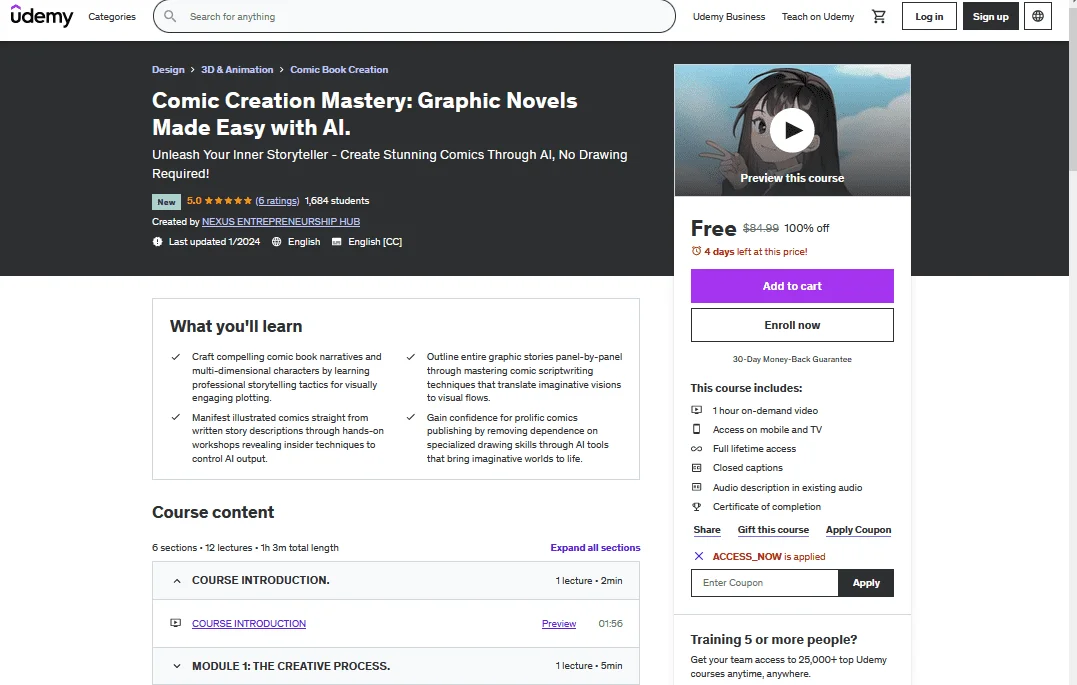This screenshot has height=685, width=1077.
Task: Click the Apply coupon button
Action: (x=865, y=583)
